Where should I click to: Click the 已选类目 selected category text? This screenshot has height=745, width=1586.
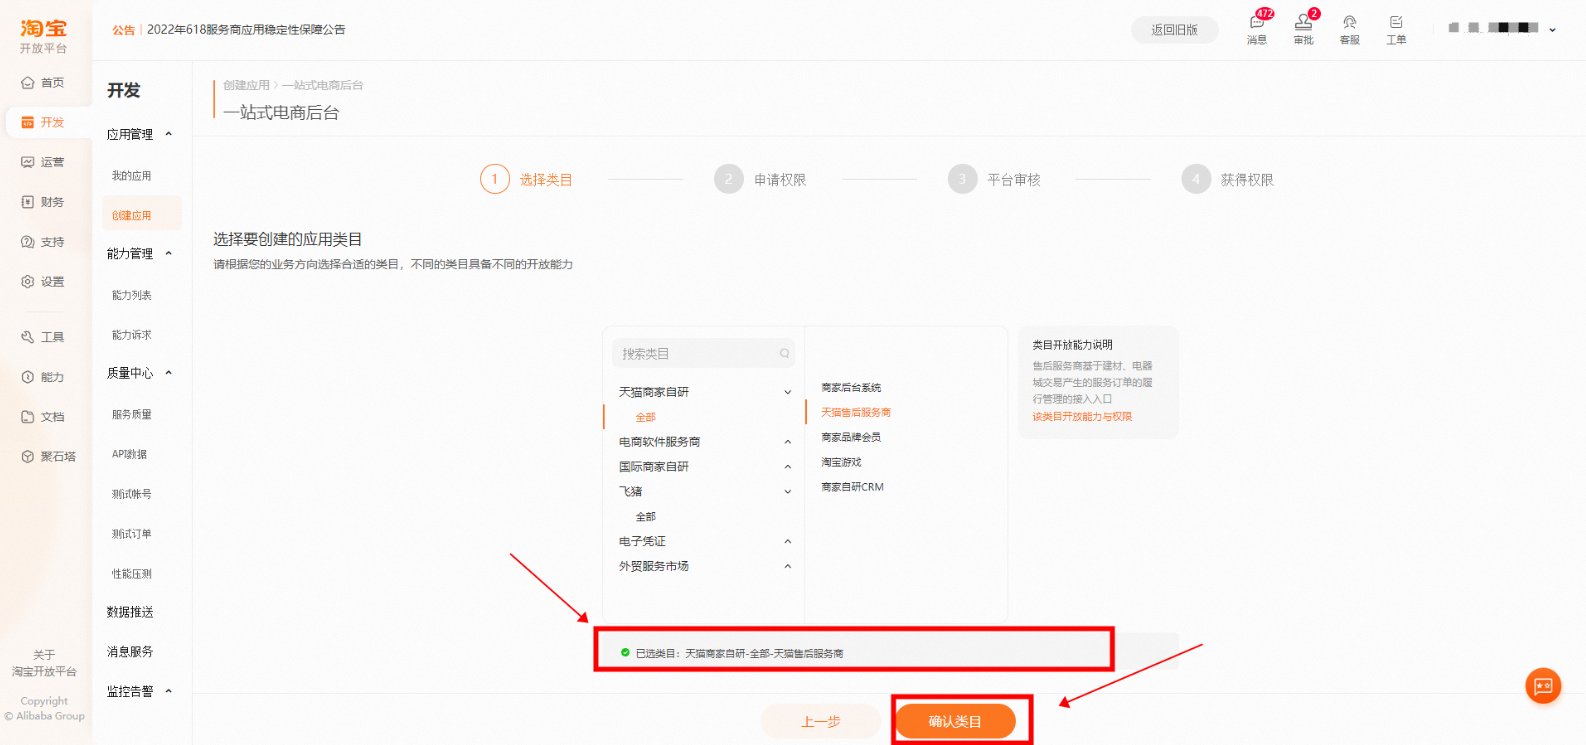739,653
